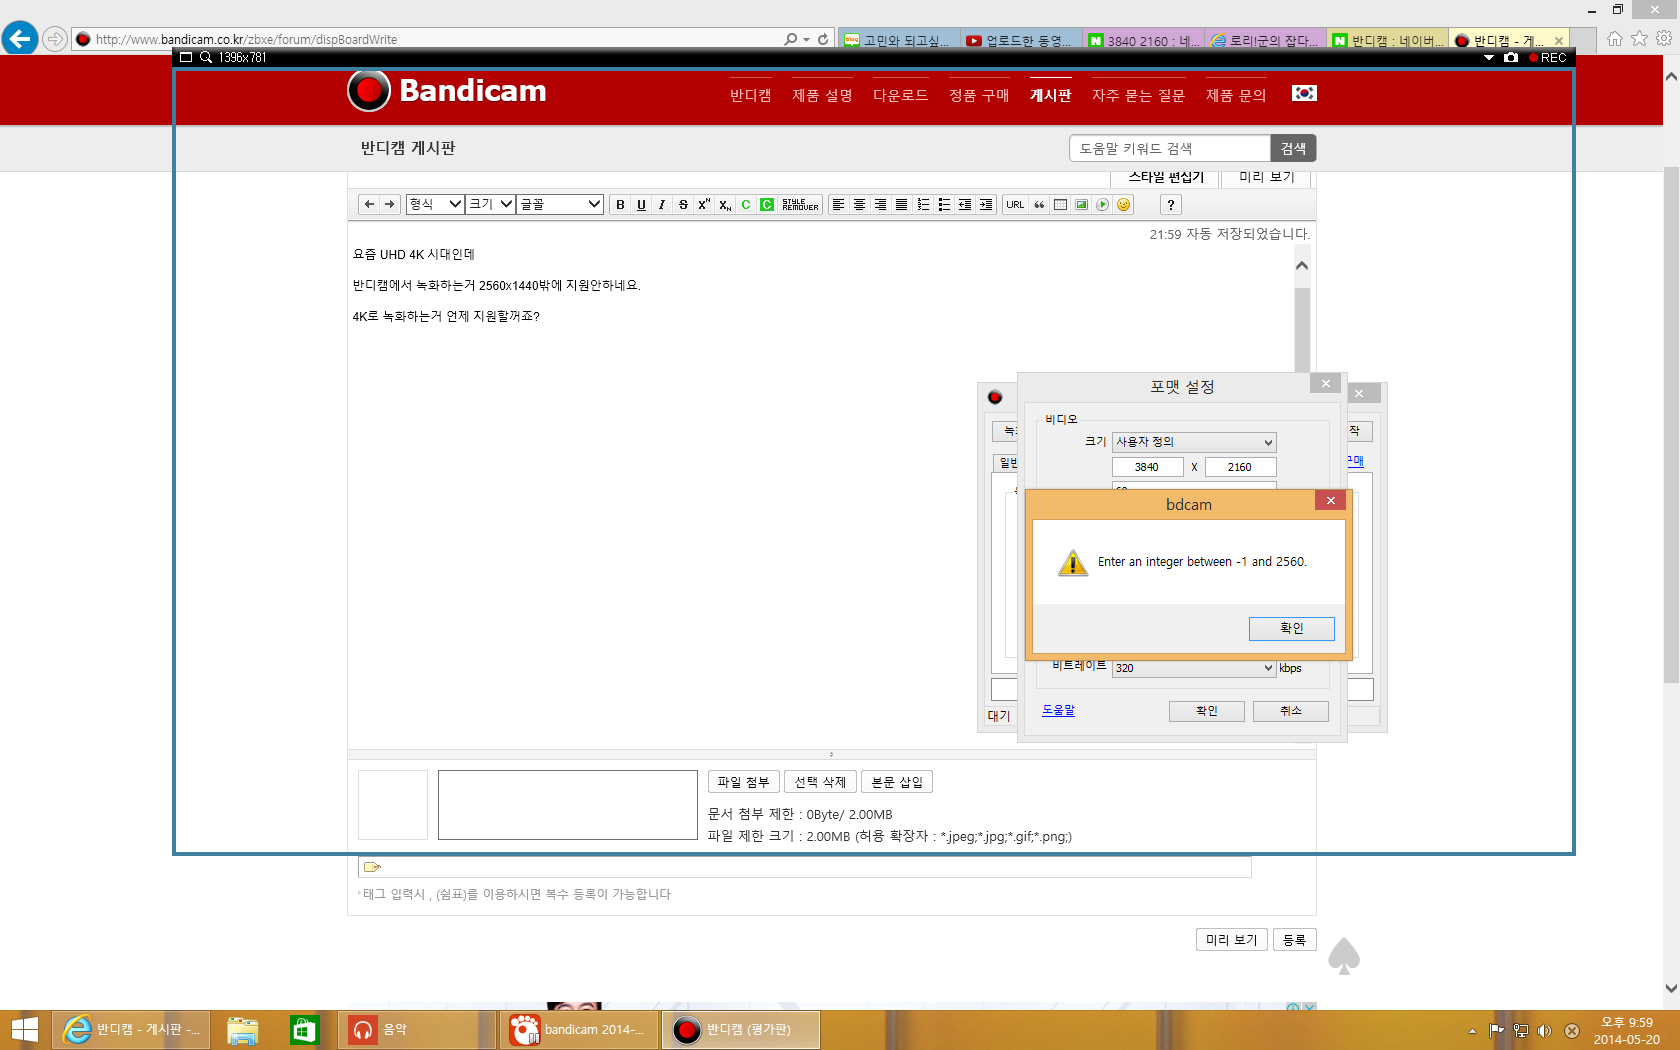Open the Bandicam overlay options dropdown arrow

tap(1488, 57)
